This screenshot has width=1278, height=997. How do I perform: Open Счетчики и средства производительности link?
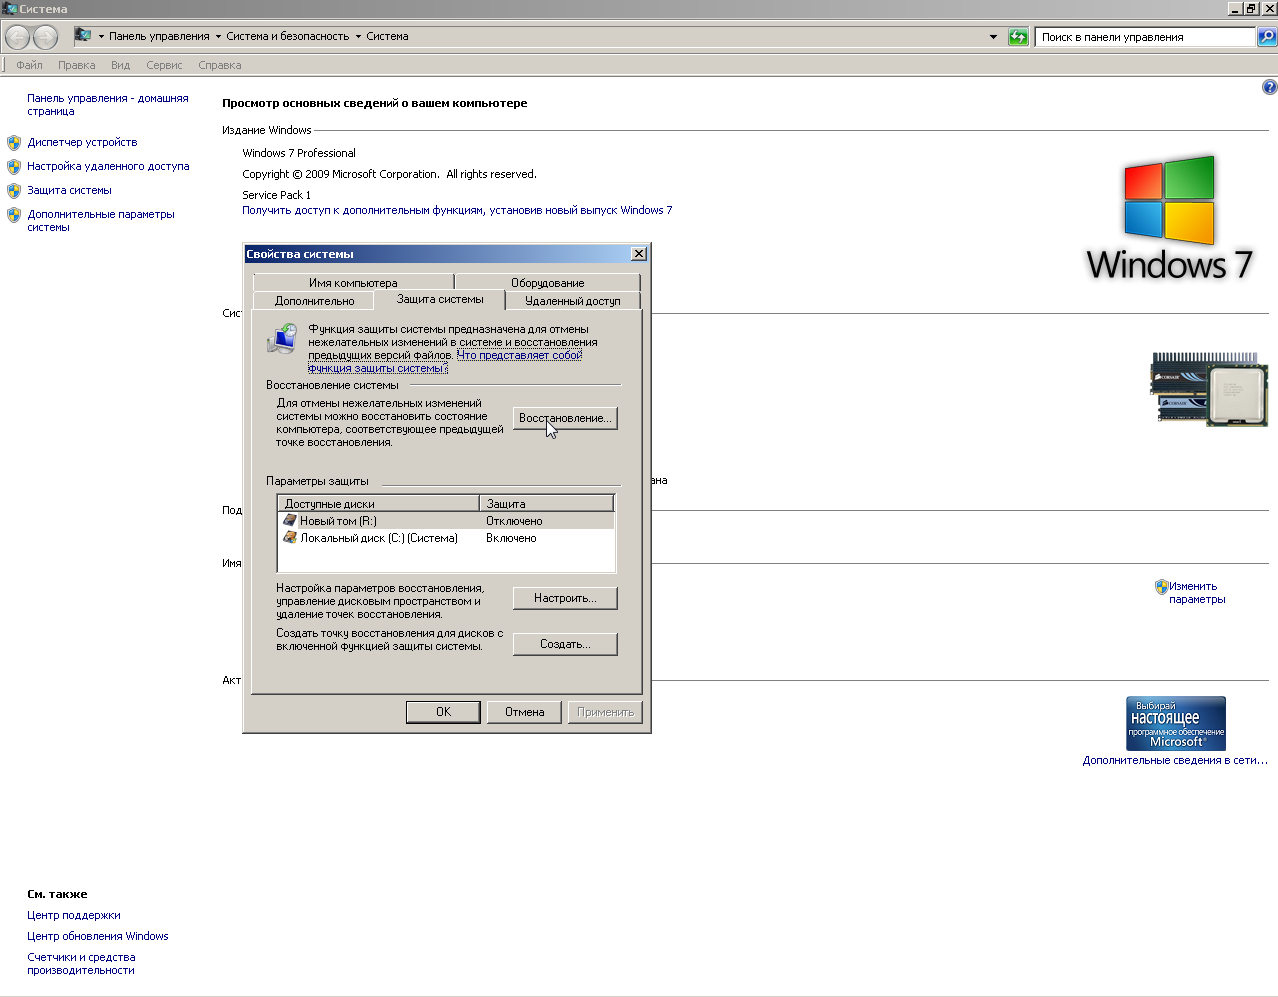tap(81, 964)
